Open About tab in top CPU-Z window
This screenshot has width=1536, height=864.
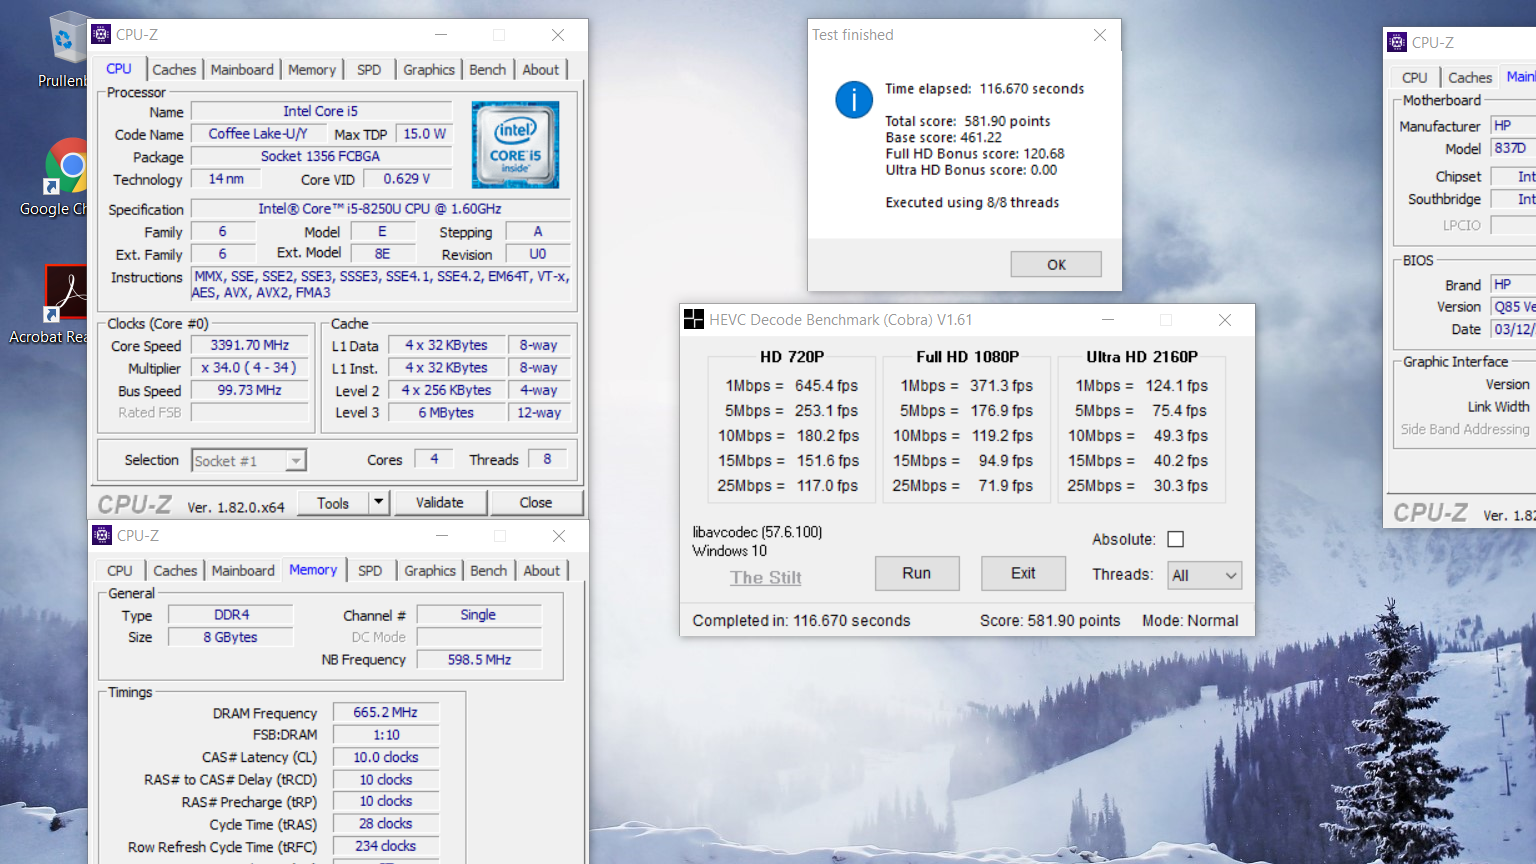tap(541, 70)
